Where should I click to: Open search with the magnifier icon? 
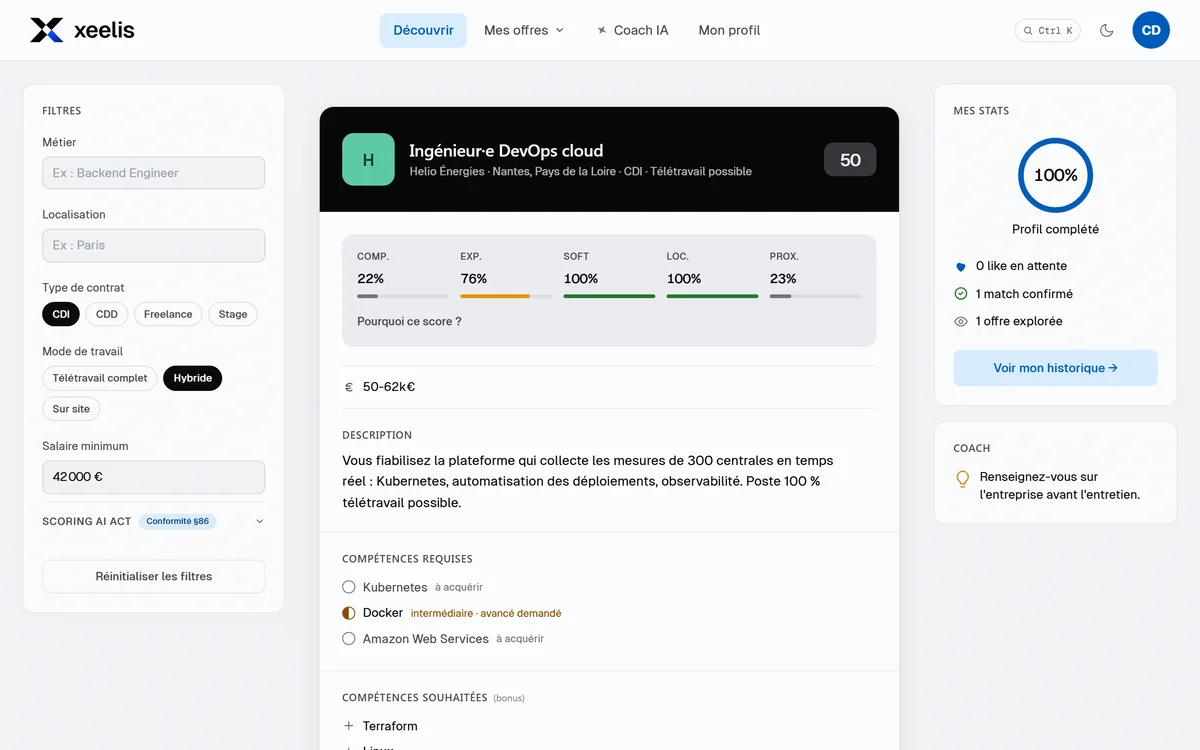tap(1028, 31)
